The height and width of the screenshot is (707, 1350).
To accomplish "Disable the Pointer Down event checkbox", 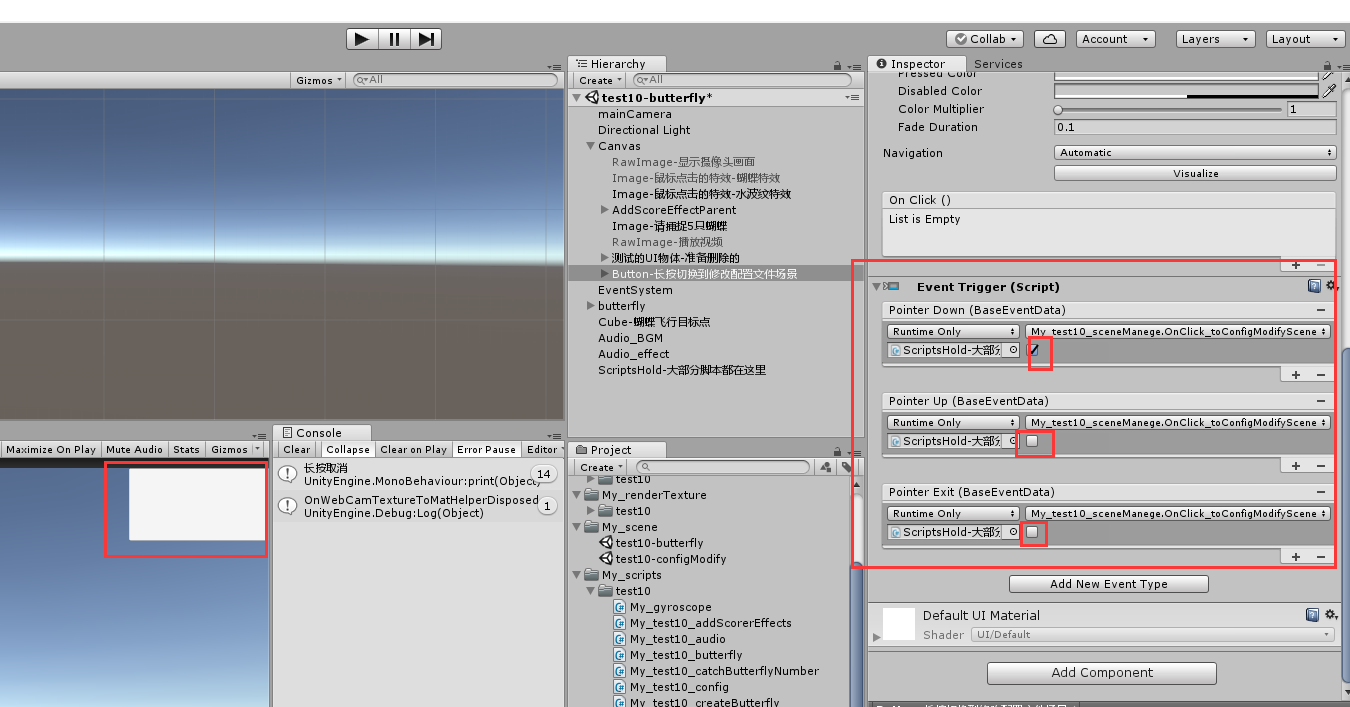I will 1033,352.
